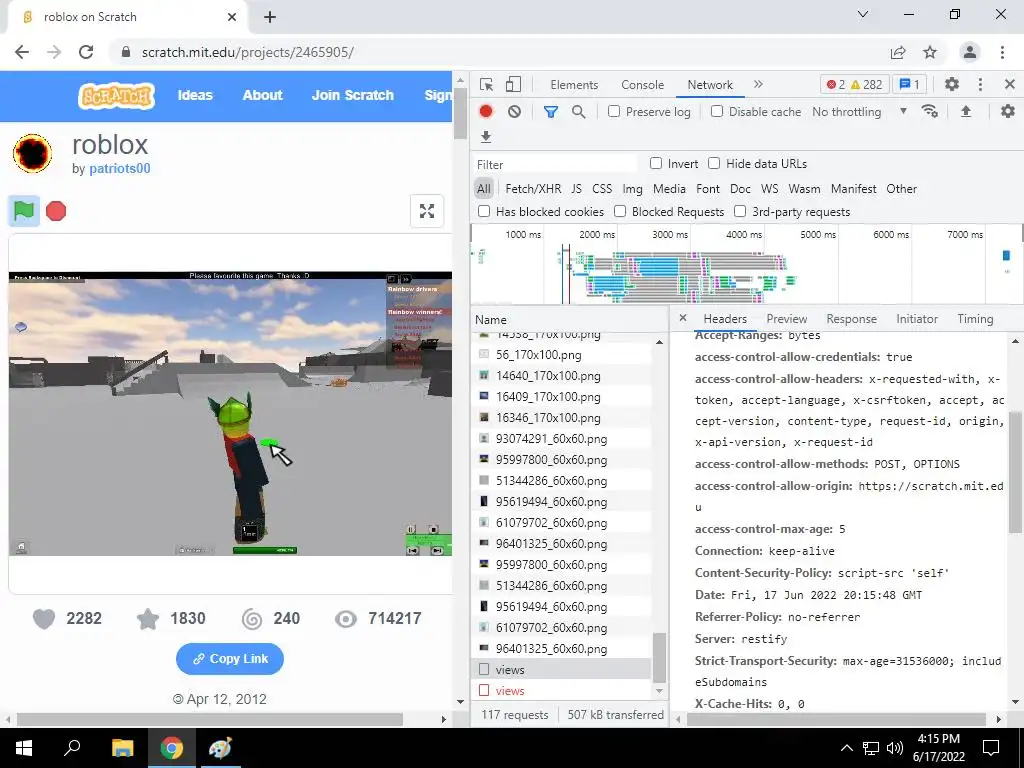Select the inspect element picker icon
1024x768 pixels.
click(x=487, y=85)
